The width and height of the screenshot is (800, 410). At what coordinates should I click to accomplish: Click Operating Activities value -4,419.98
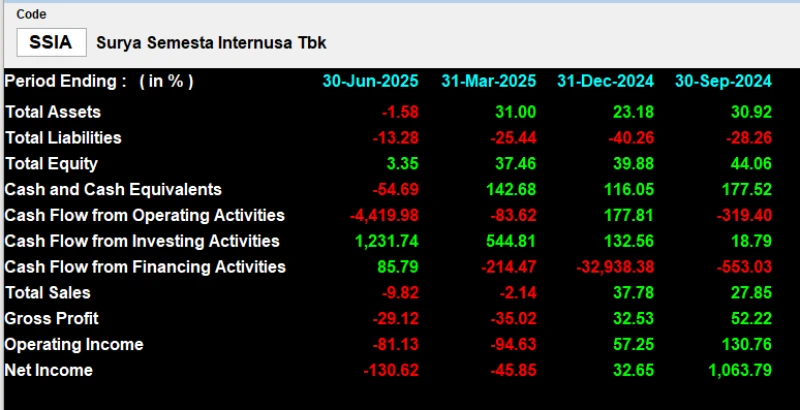click(384, 215)
